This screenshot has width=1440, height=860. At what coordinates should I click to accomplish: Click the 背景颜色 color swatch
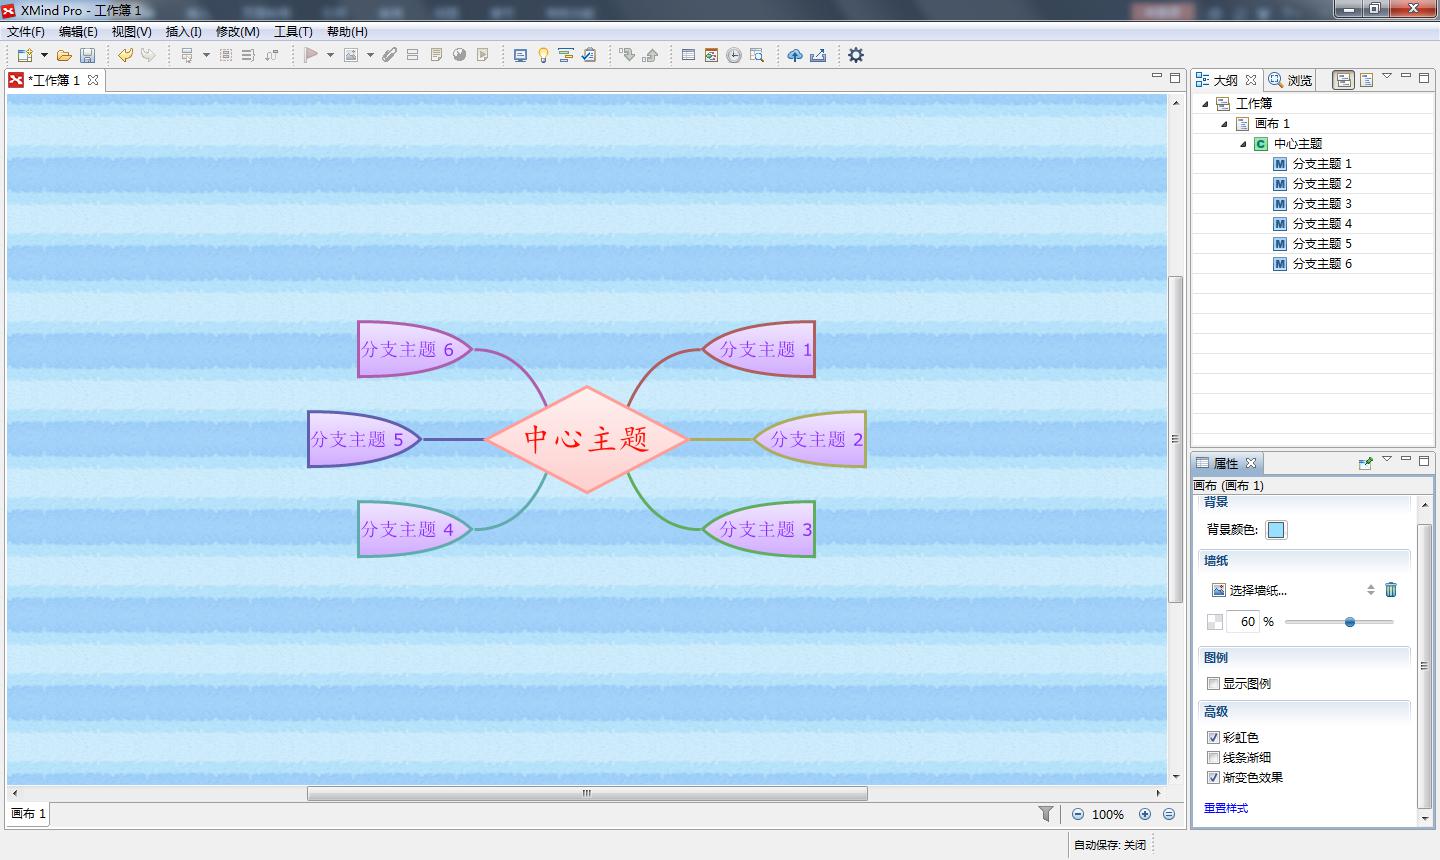click(x=1276, y=530)
